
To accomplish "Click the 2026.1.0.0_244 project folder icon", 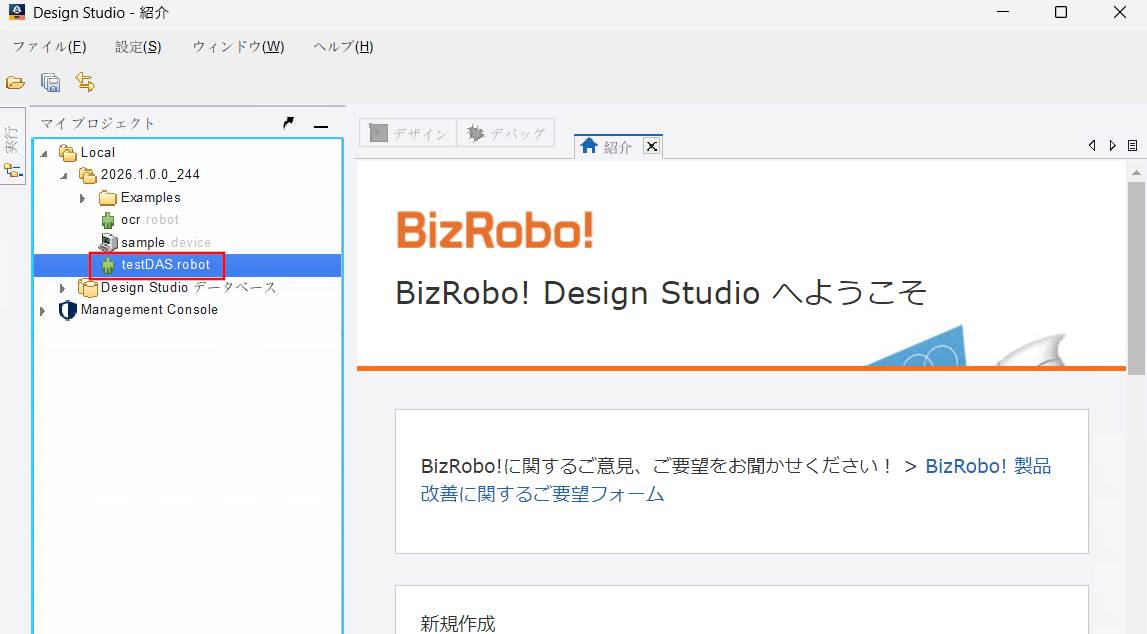I will coord(88,175).
